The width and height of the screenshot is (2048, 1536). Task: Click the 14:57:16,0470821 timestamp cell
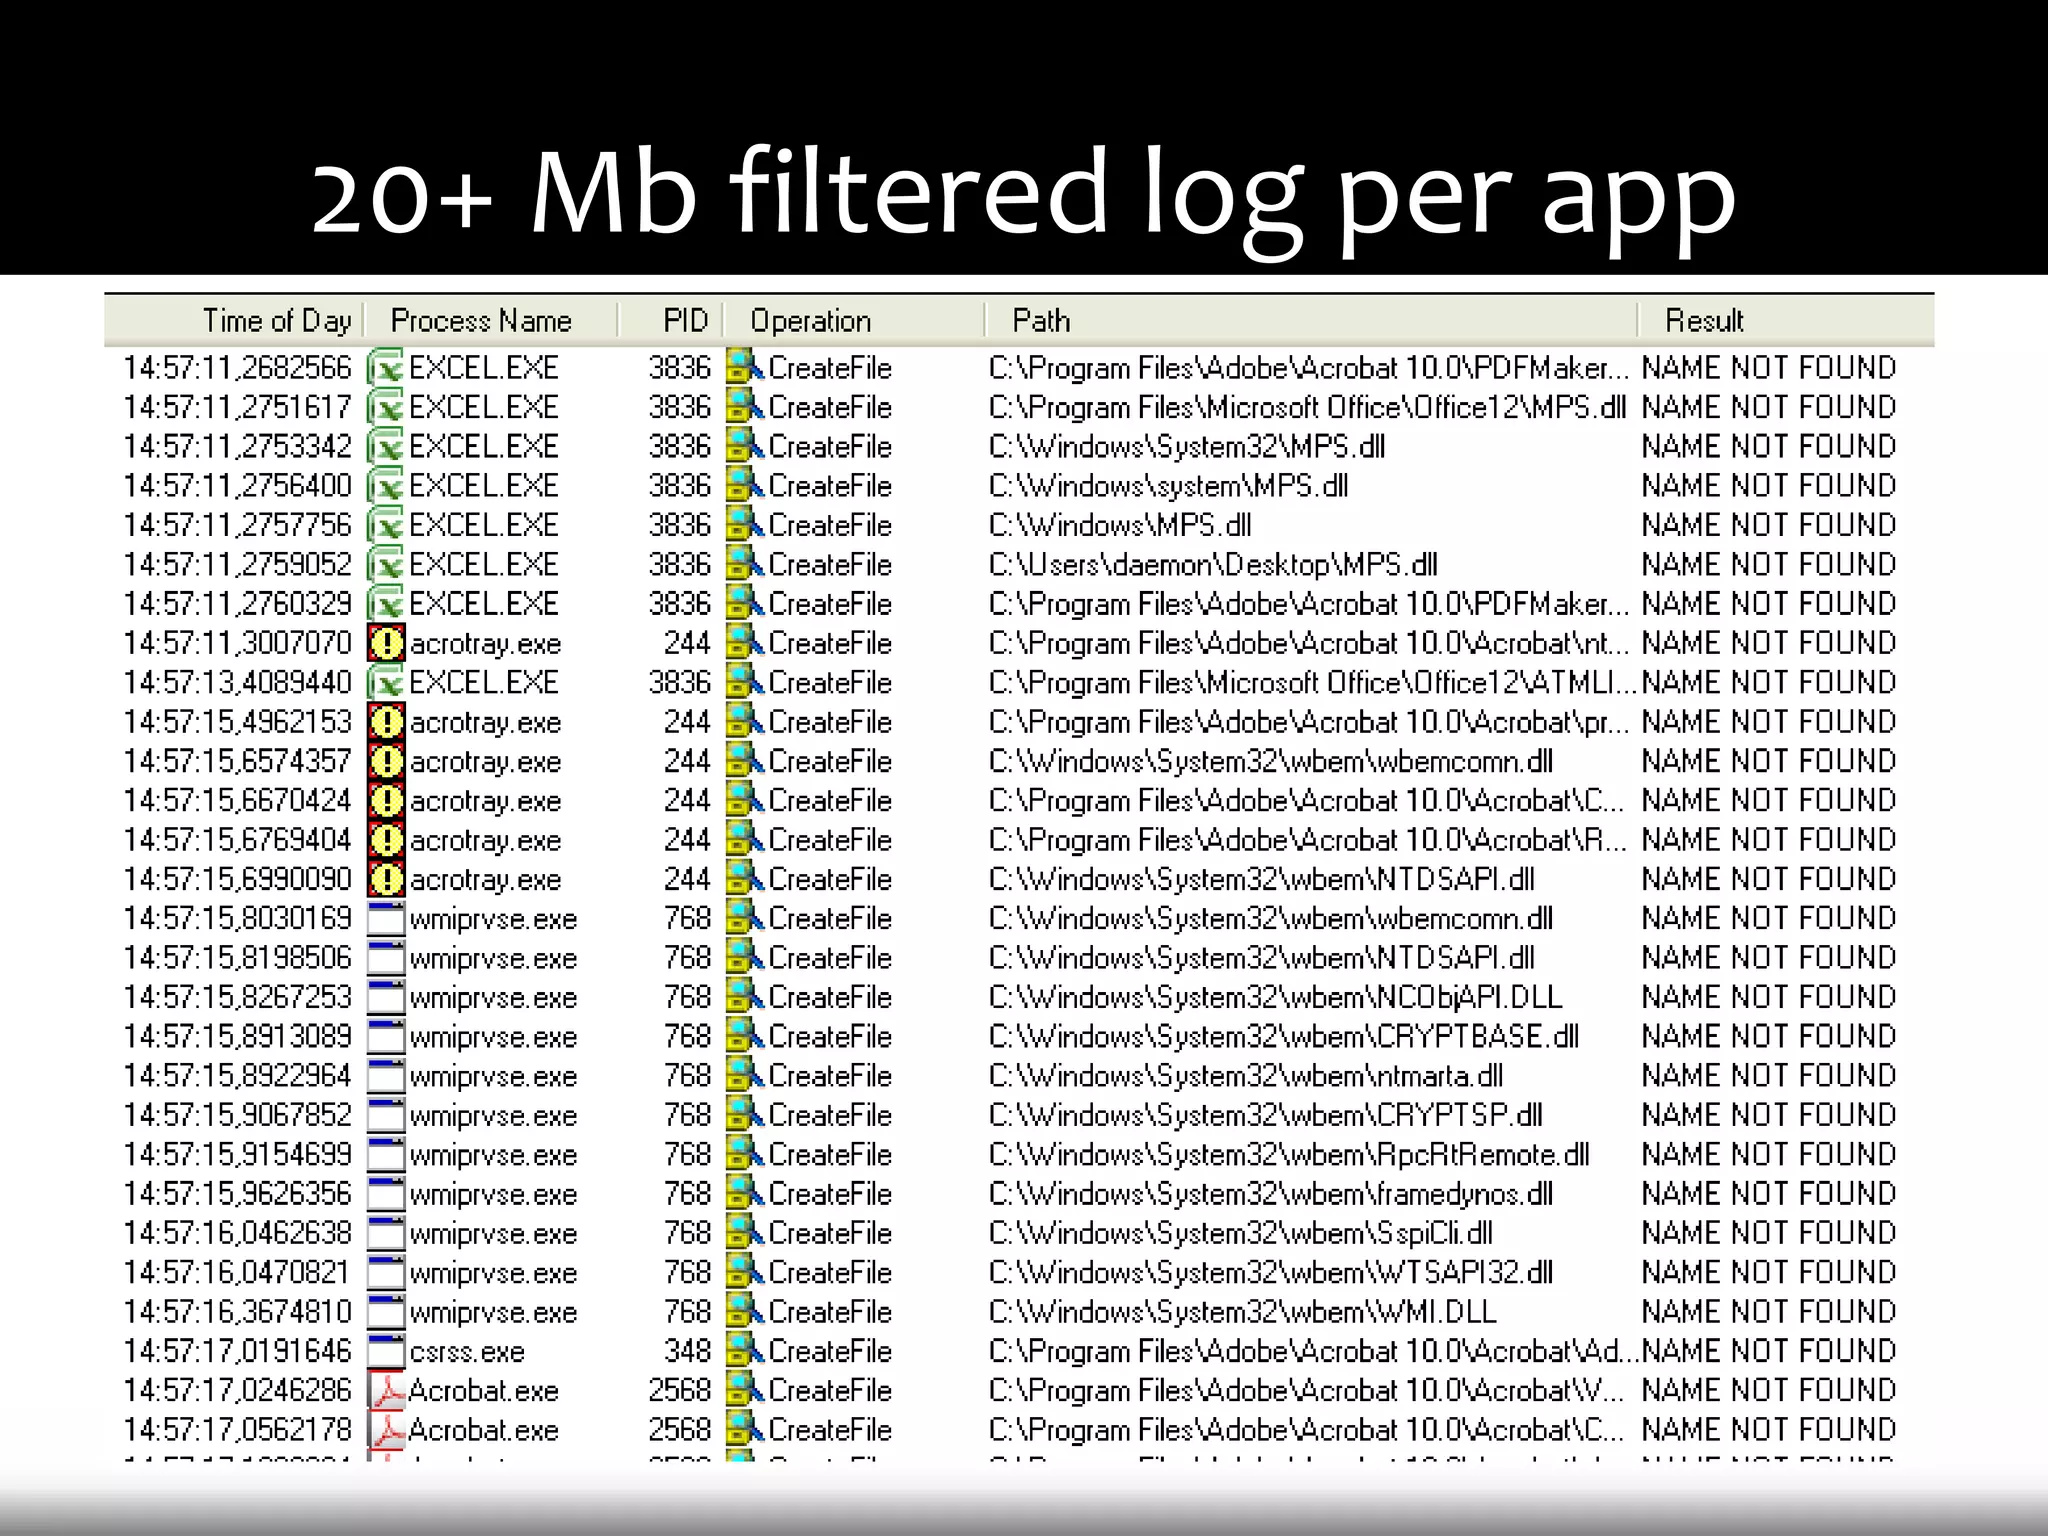237,1272
